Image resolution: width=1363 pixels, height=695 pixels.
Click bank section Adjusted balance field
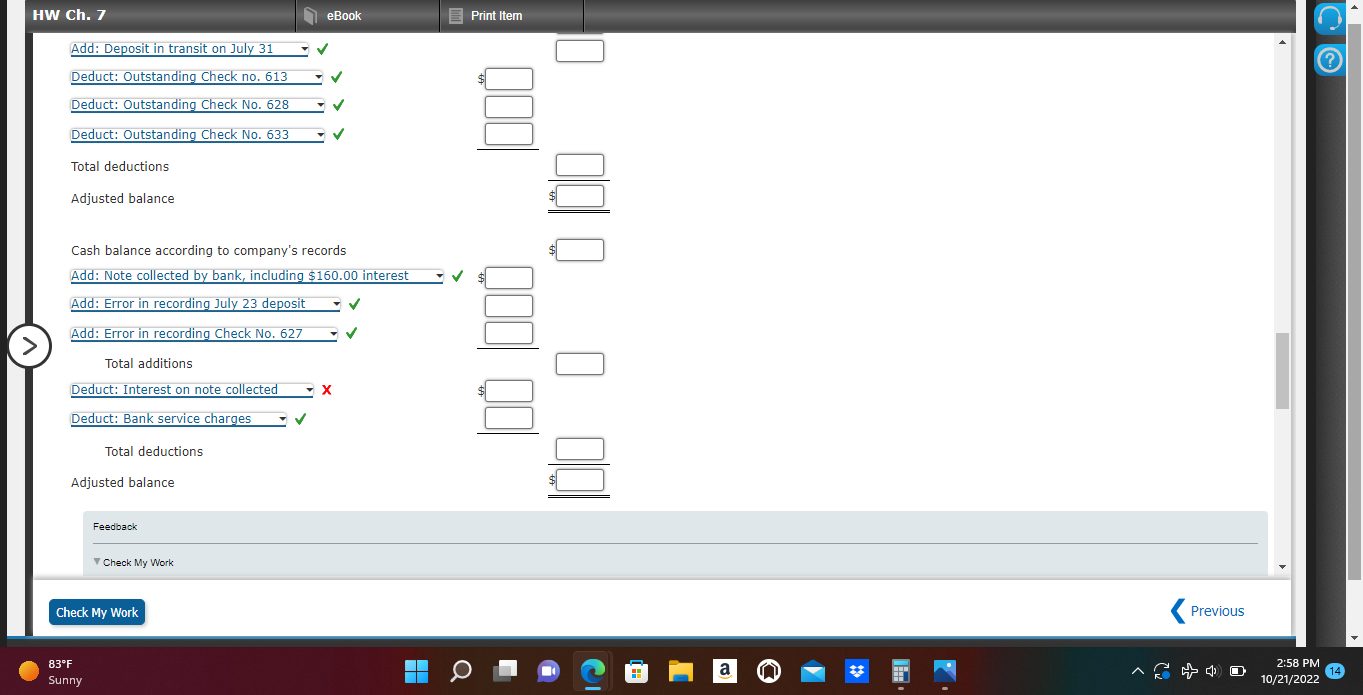pos(580,196)
